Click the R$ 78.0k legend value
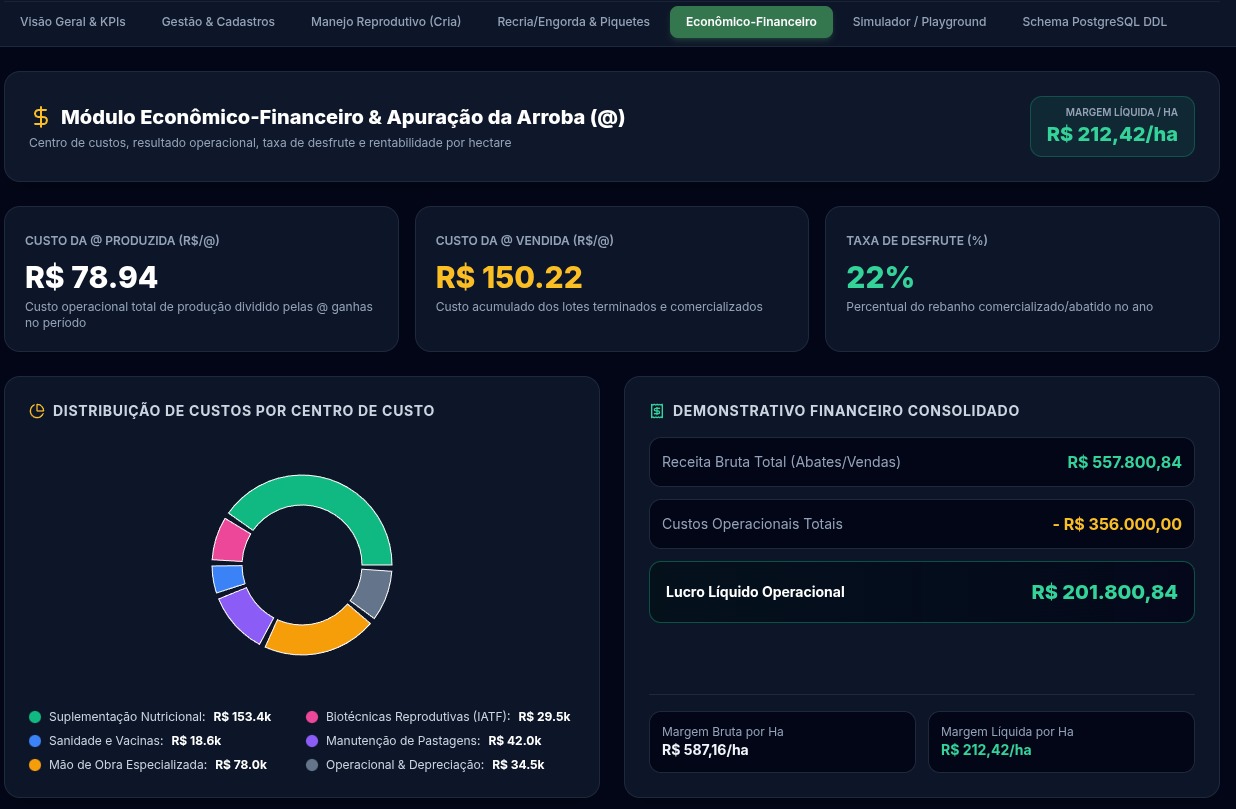The image size is (1236, 809). pyautogui.click(x=241, y=765)
